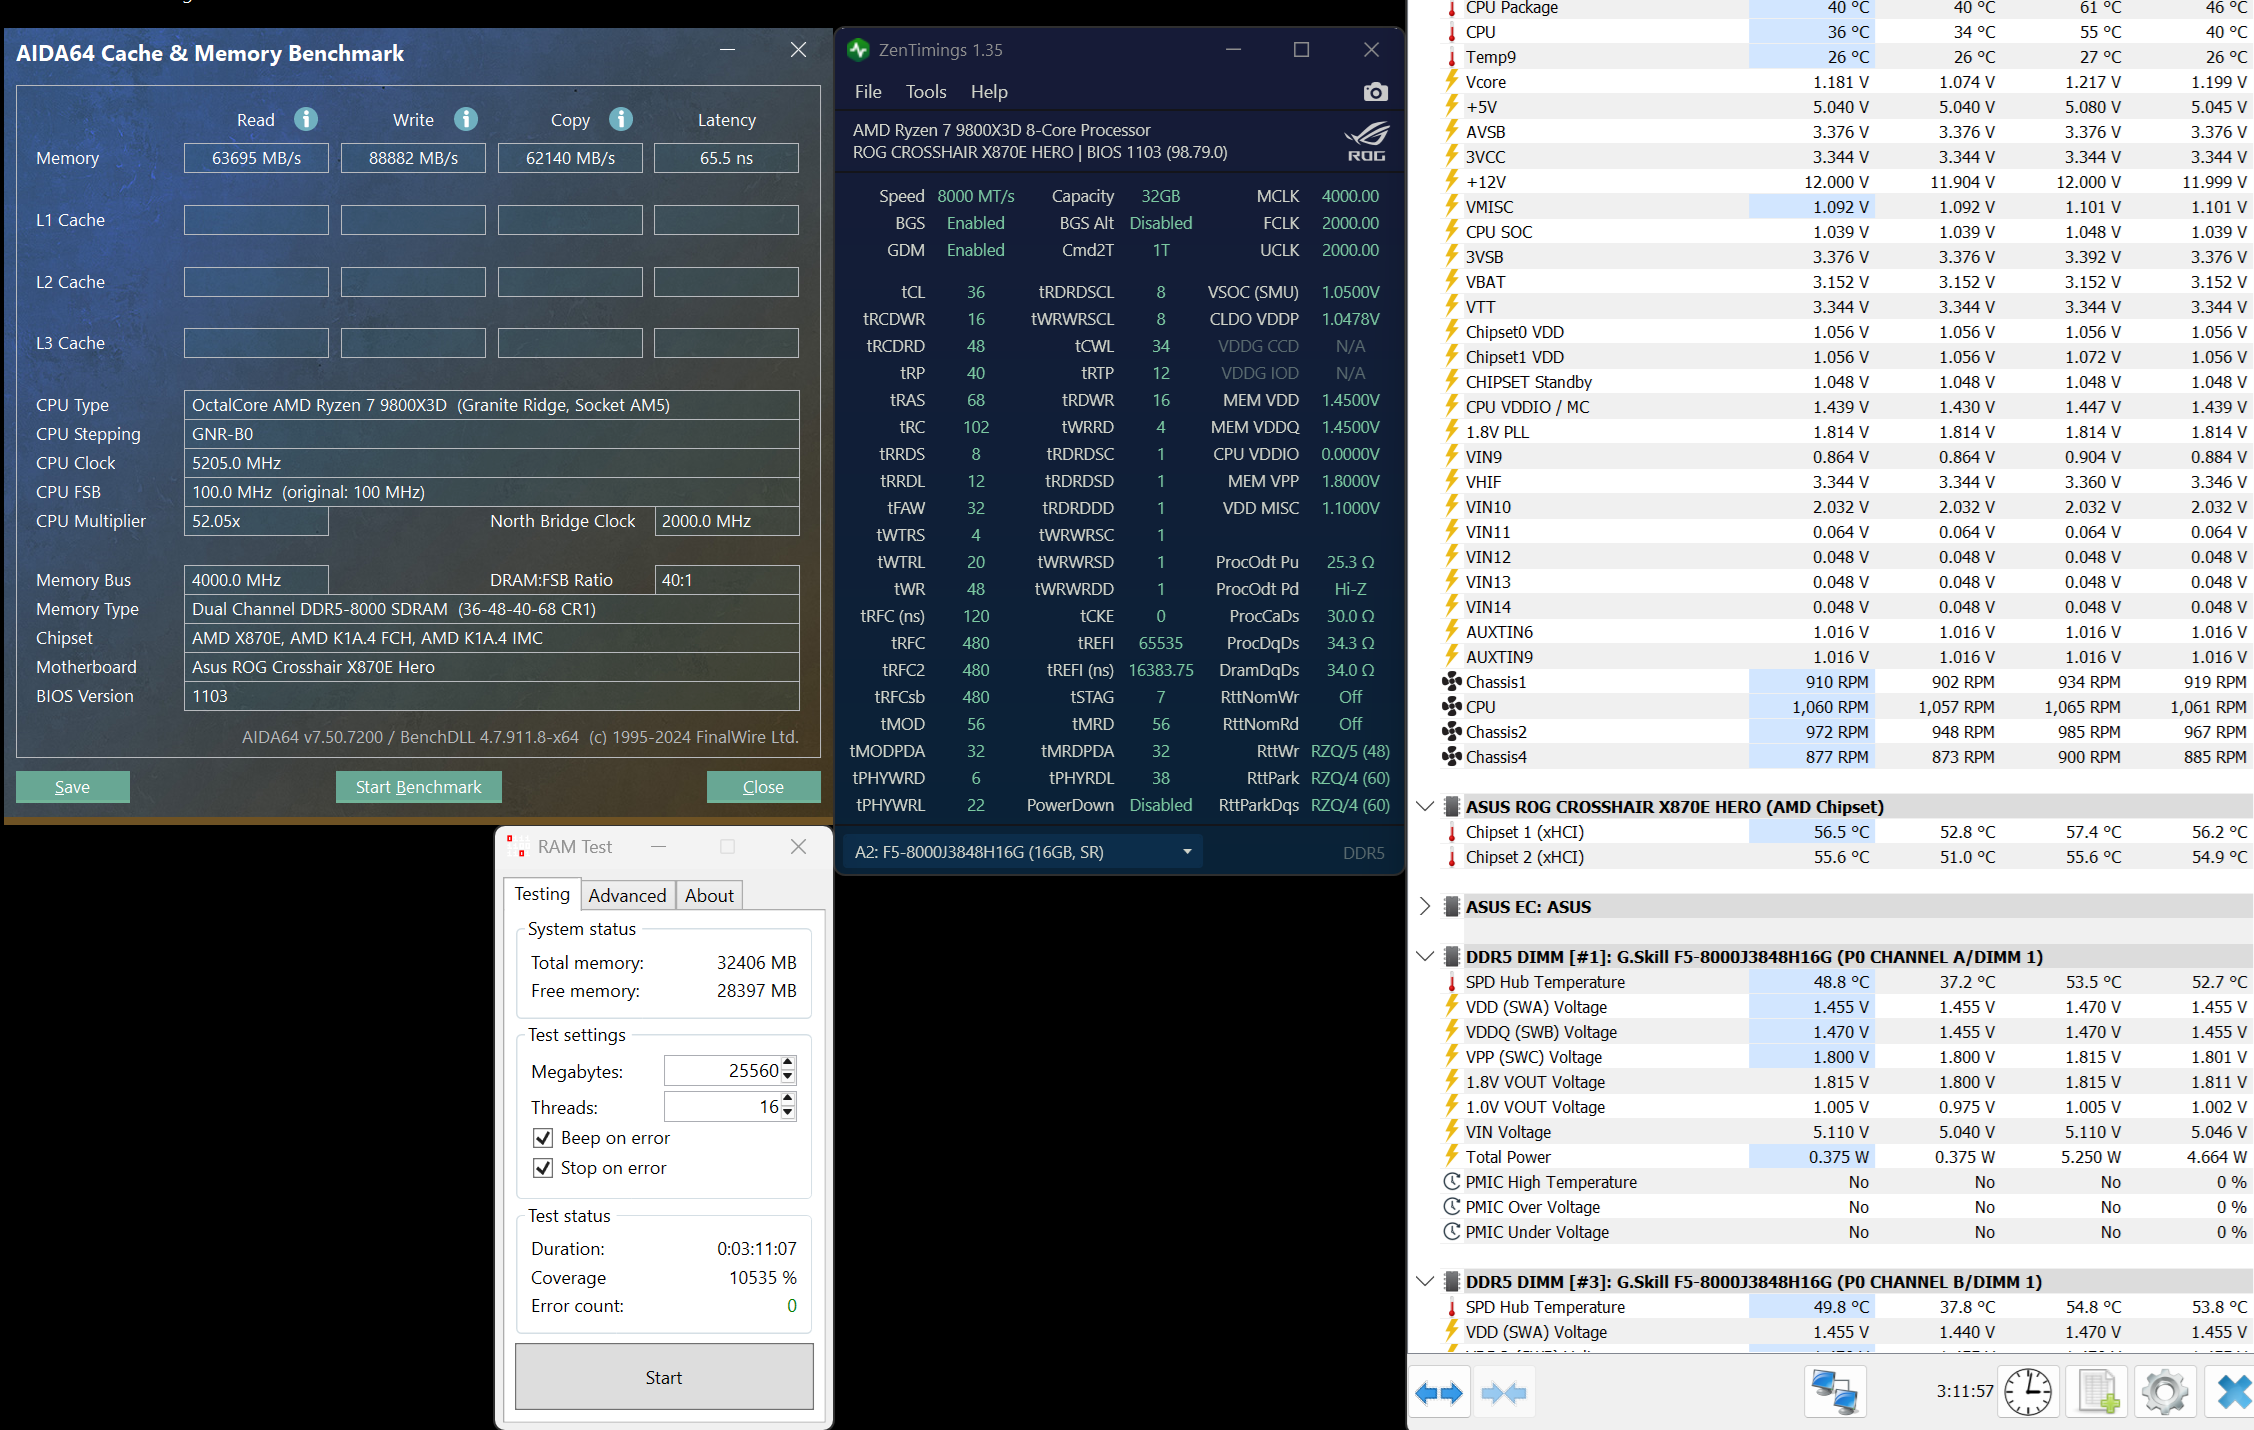Toggle the Beep on error checkbox
The height and width of the screenshot is (1430, 2254).
click(x=543, y=1138)
